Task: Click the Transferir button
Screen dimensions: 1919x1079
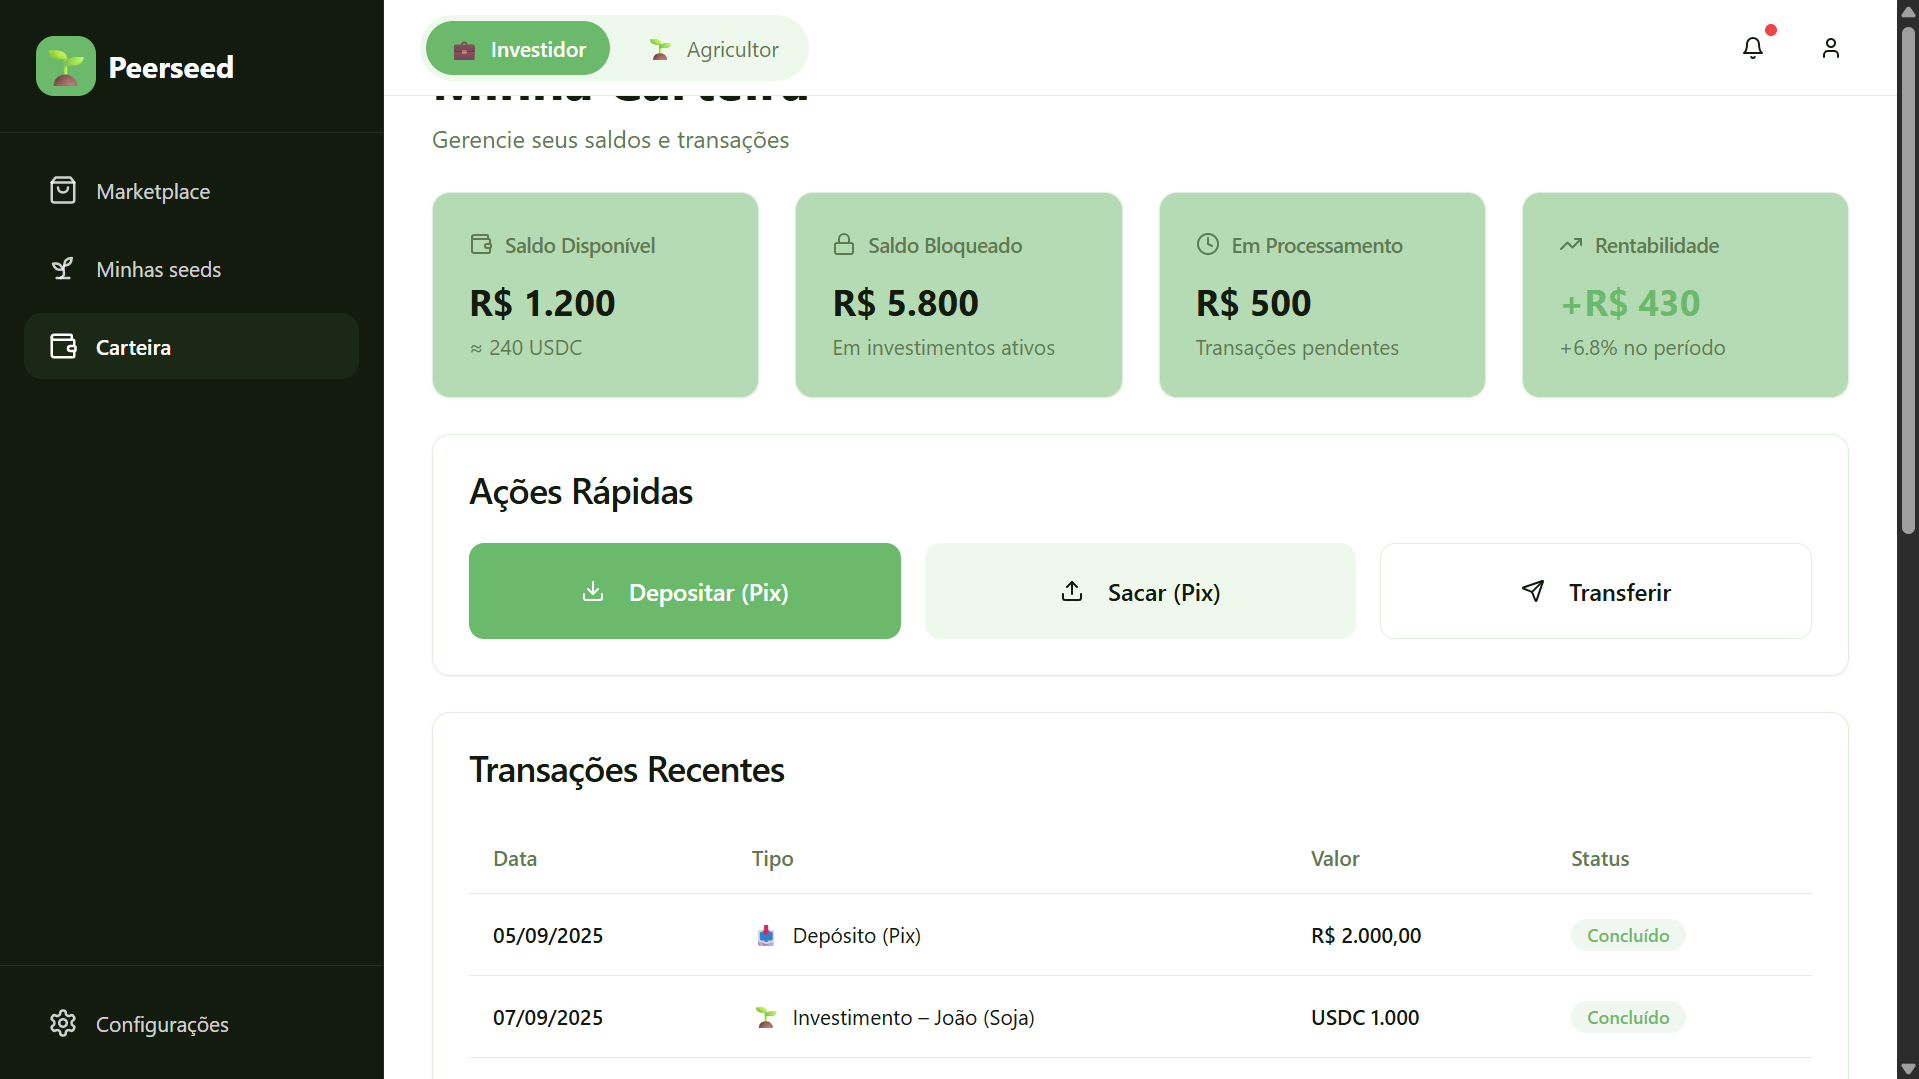Action: point(1595,592)
